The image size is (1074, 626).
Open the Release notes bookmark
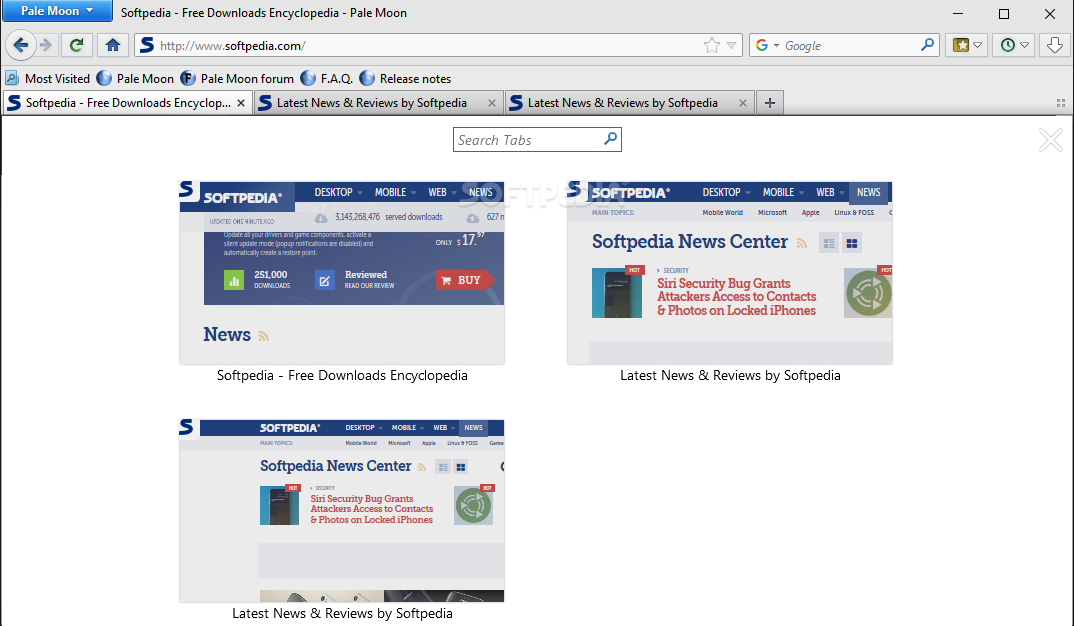tap(405, 79)
